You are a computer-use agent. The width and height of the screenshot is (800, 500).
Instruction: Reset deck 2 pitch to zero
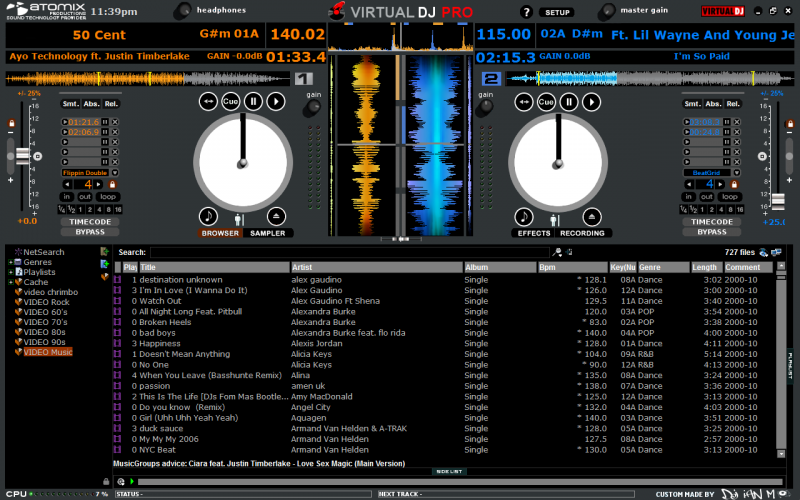tap(762, 156)
